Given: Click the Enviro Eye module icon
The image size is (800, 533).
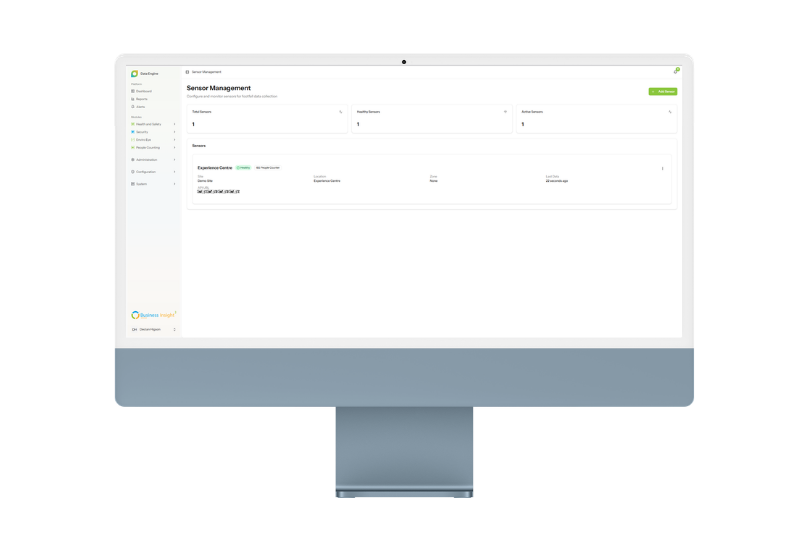Looking at the screenshot, I should click(x=133, y=140).
